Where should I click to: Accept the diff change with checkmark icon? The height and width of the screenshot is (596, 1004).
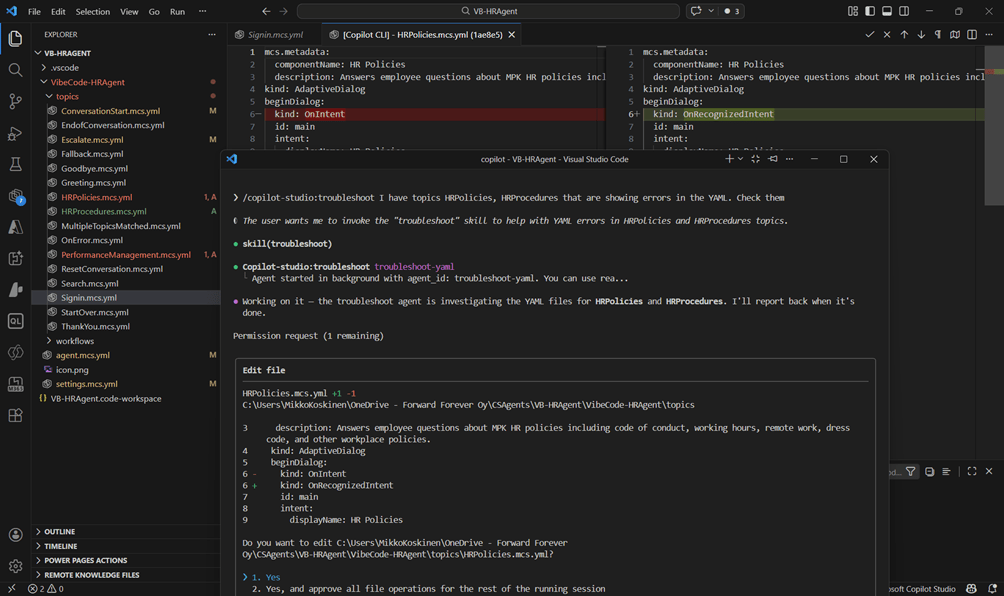coord(870,34)
